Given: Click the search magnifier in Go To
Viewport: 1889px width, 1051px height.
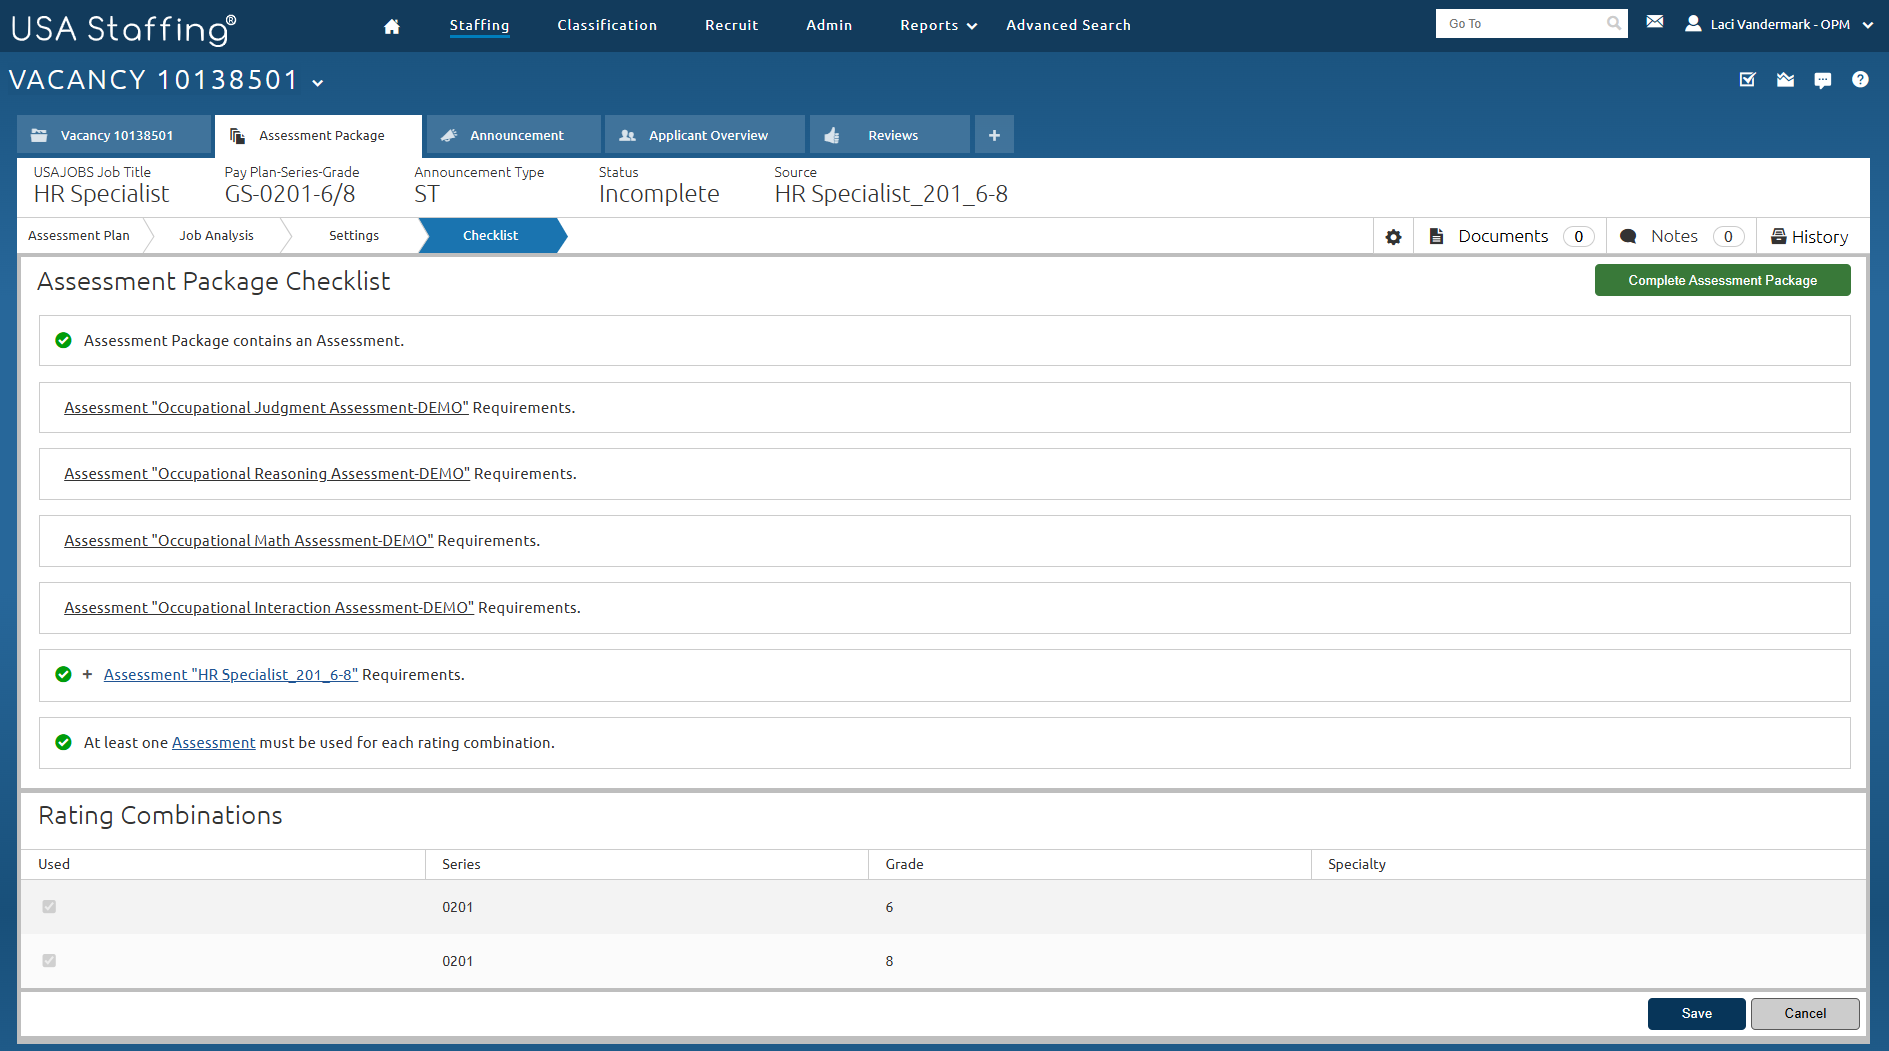Looking at the screenshot, I should coord(1614,24).
